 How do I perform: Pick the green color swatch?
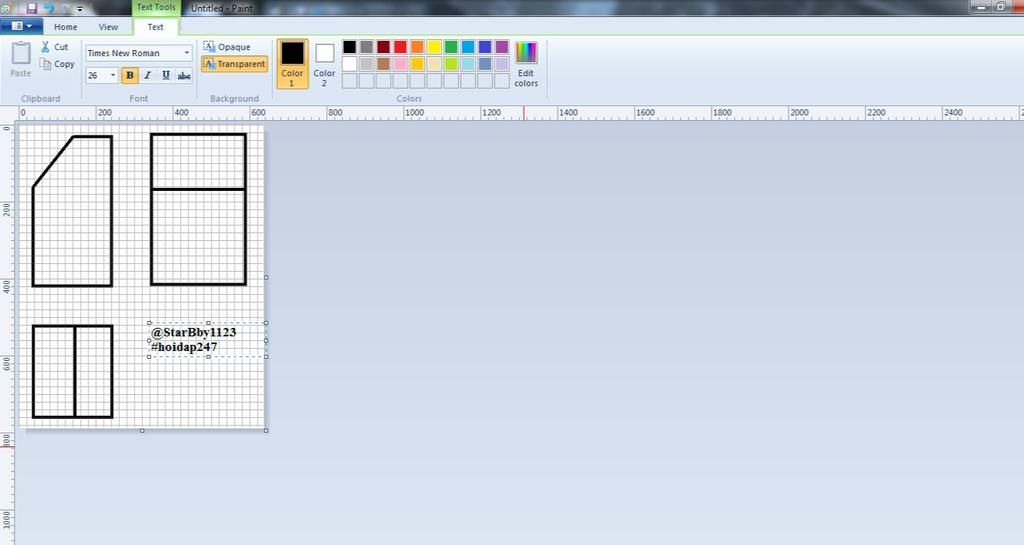[451, 47]
